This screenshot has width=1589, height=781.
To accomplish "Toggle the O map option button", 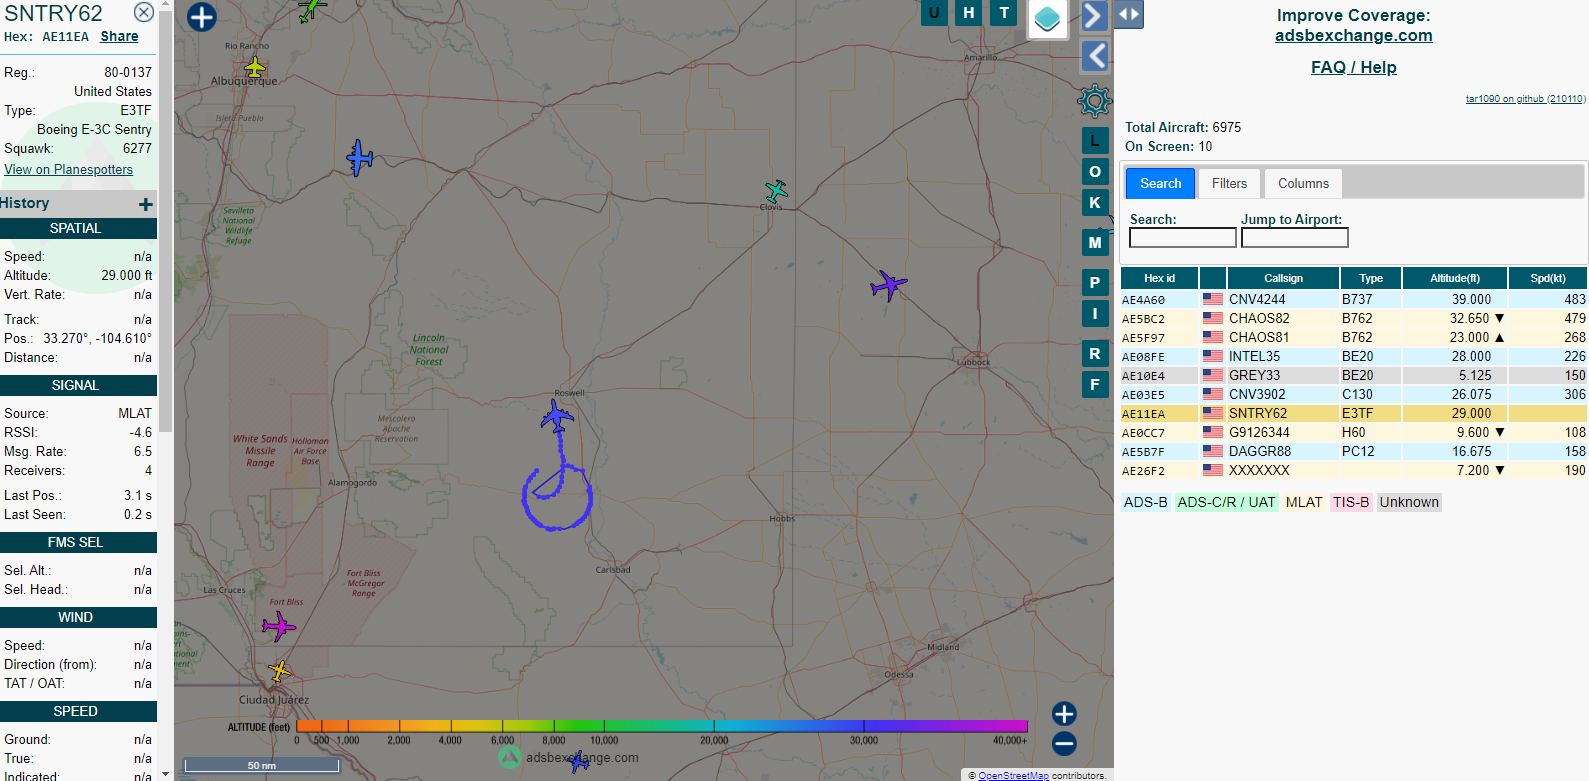I will click(x=1095, y=172).
